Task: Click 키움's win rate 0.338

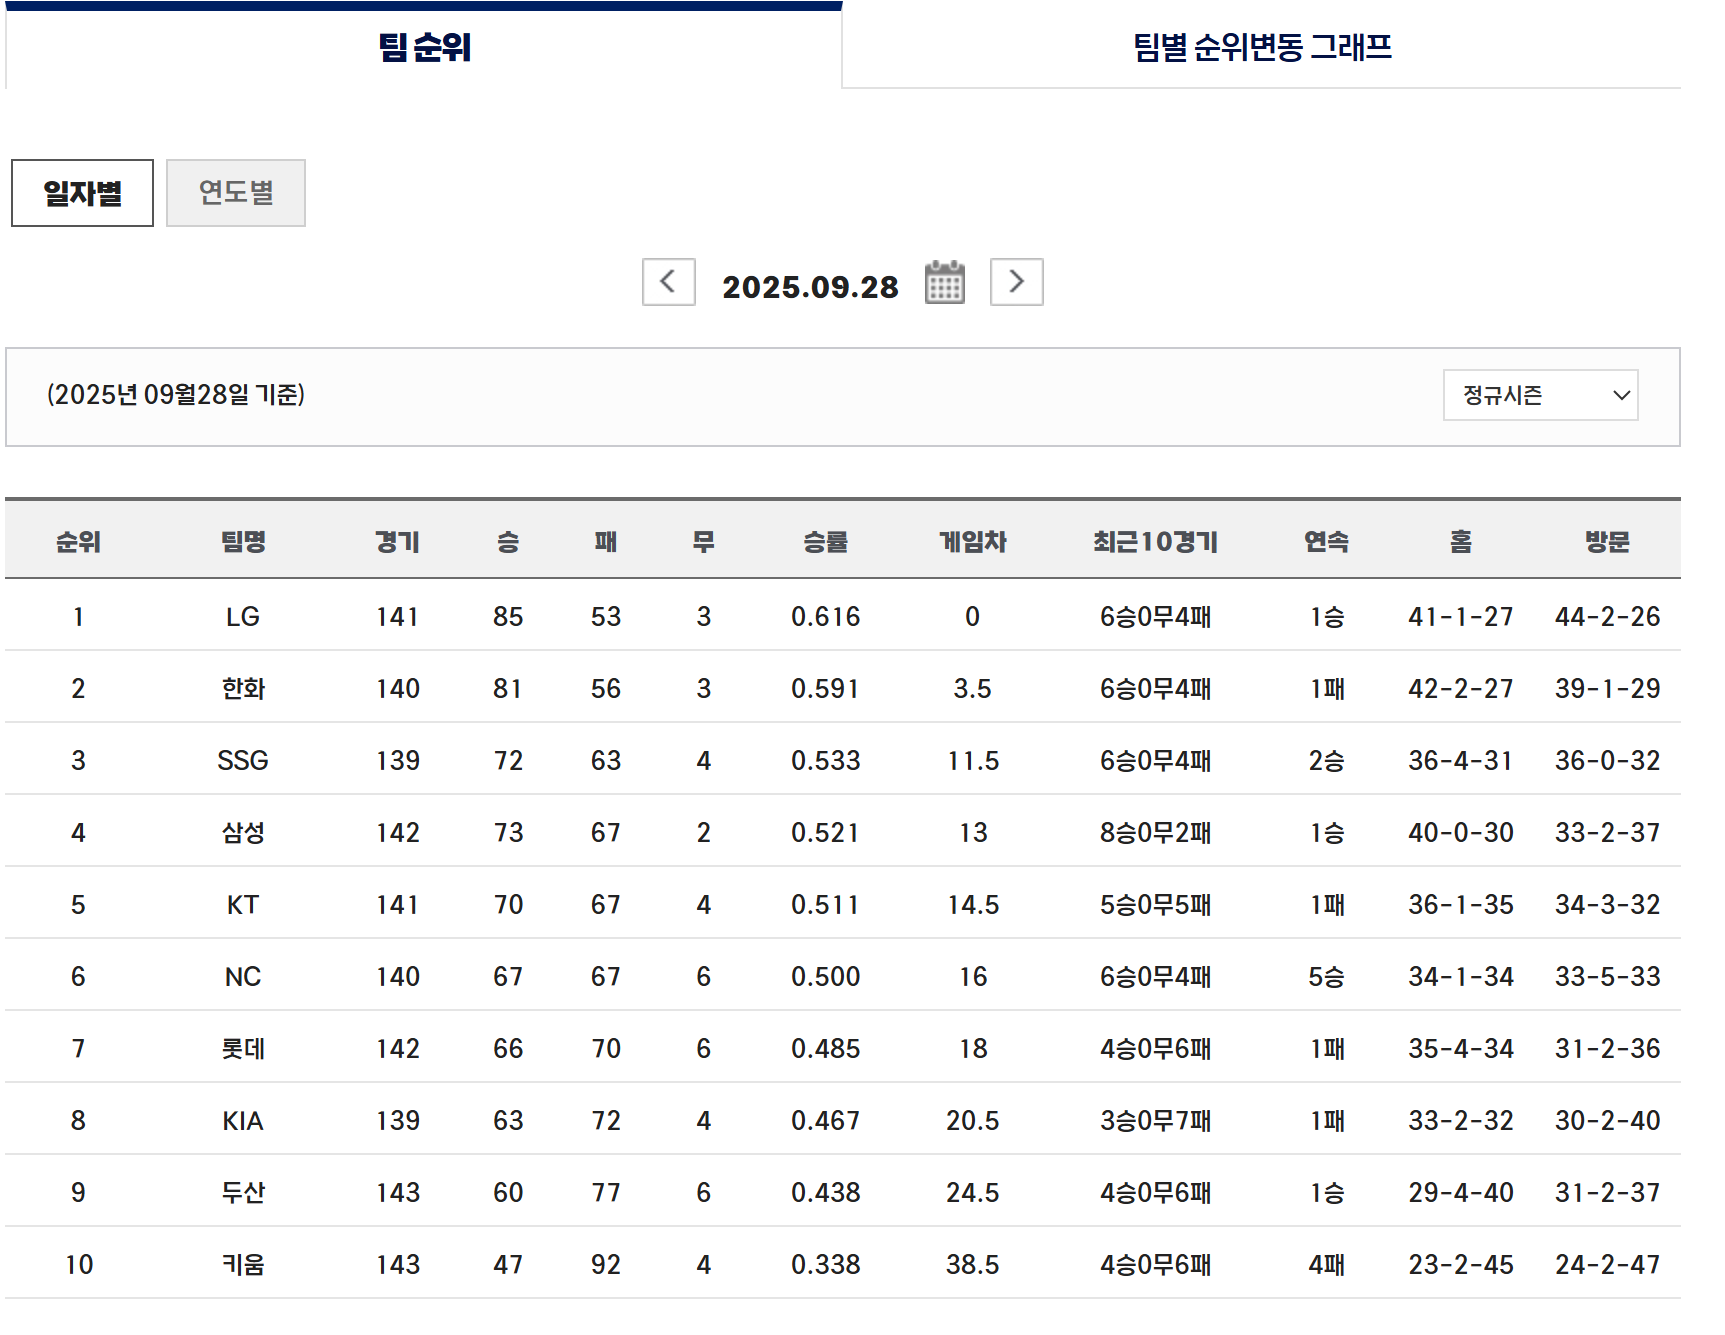Action: point(825,1264)
